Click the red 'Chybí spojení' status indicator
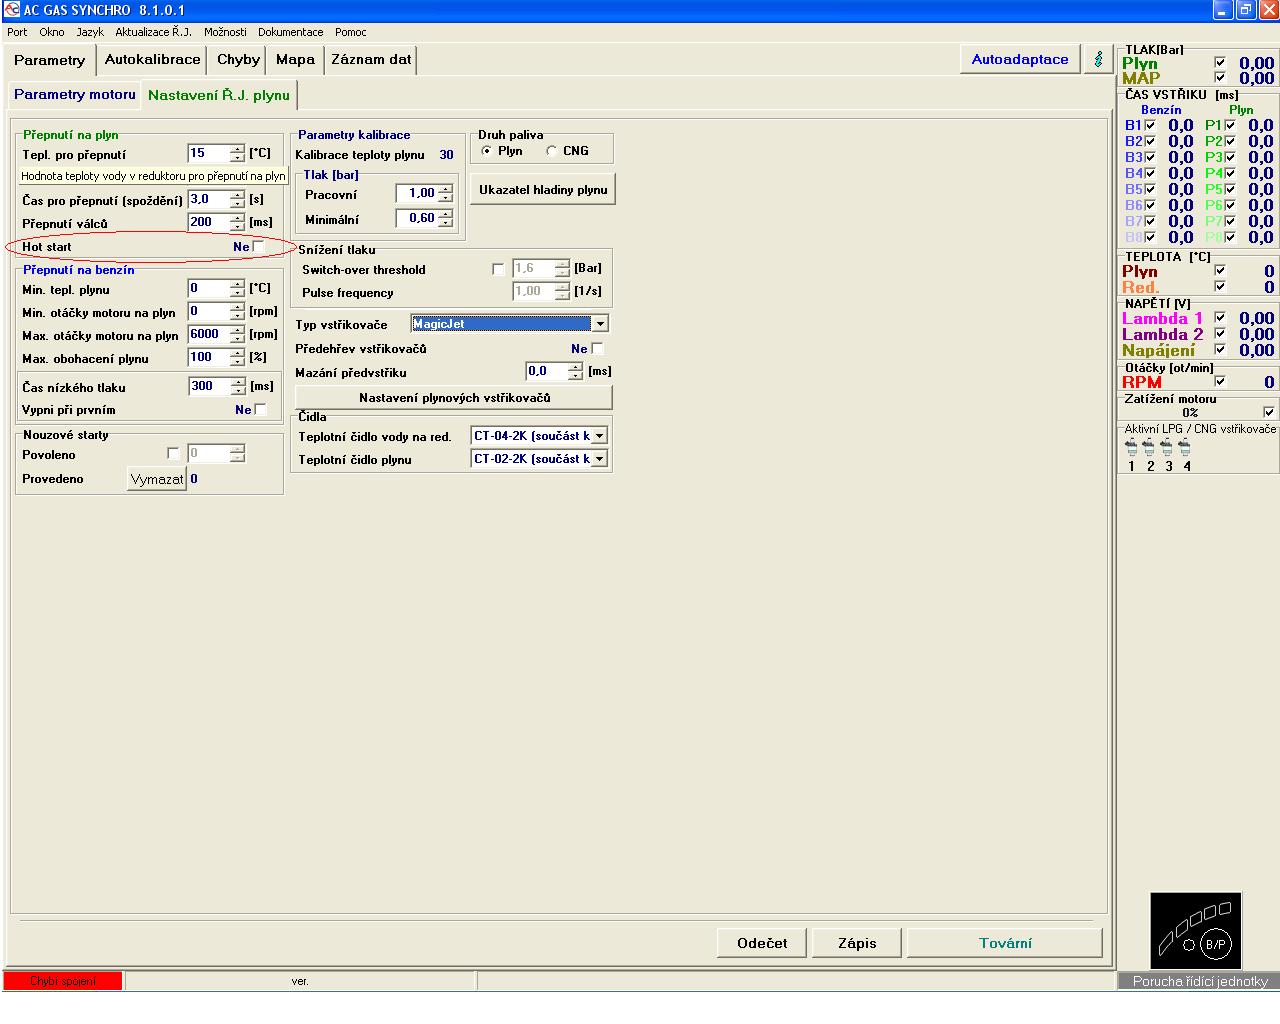1280x1024 pixels. [x=63, y=981]
